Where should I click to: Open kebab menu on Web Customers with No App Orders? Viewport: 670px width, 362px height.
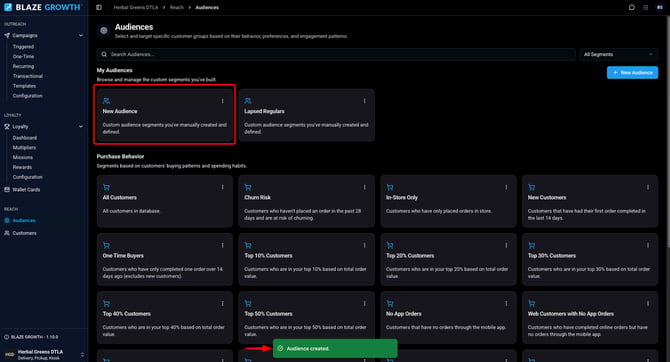pos(648,303)
